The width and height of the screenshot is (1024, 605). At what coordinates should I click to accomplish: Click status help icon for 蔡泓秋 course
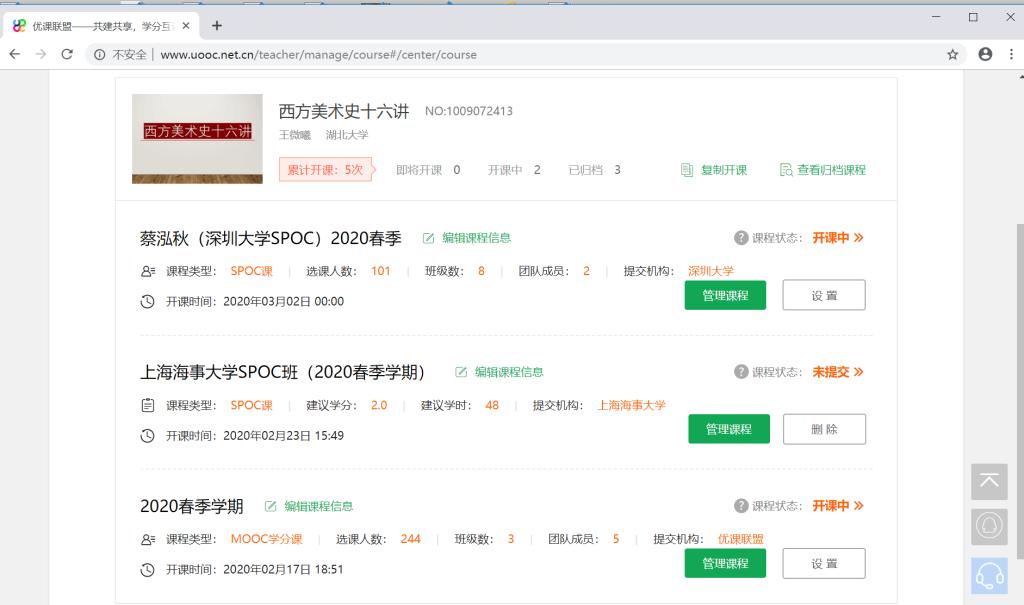coord(741,238)
